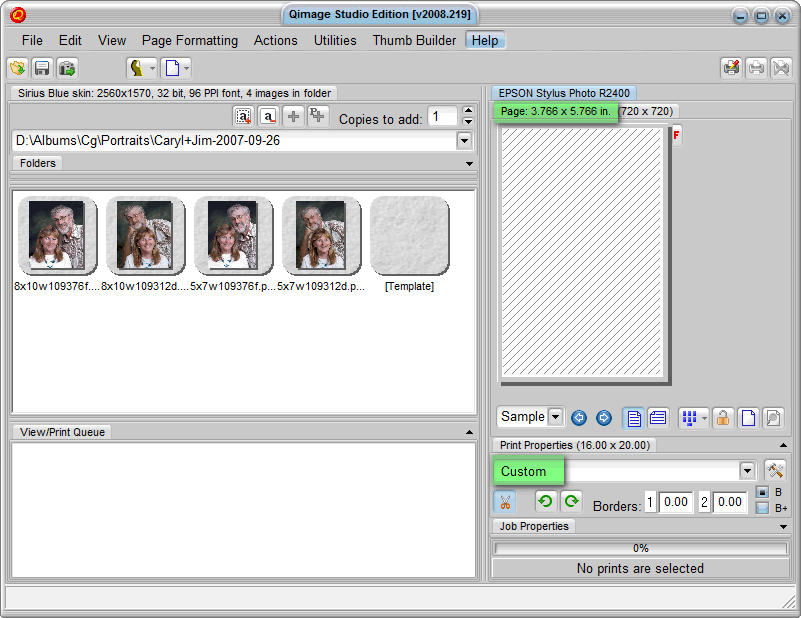Click the image filter head icon

136,68
